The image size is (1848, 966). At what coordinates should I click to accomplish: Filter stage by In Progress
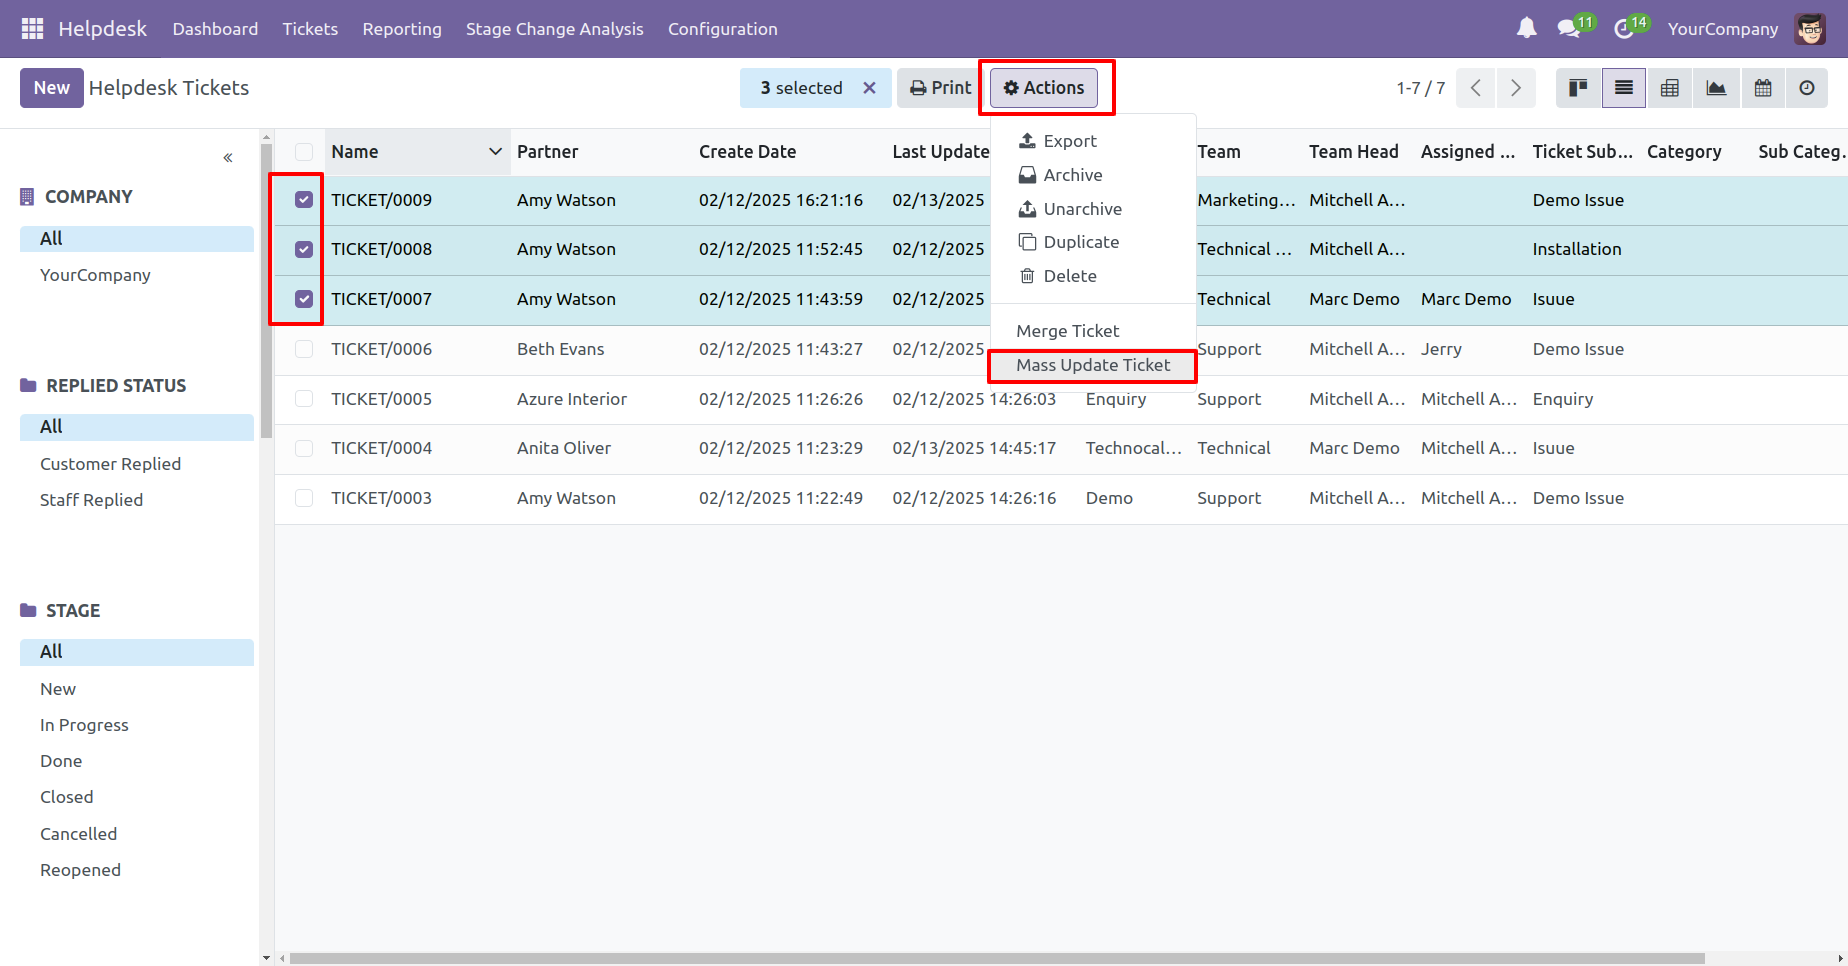click(84, 725)
